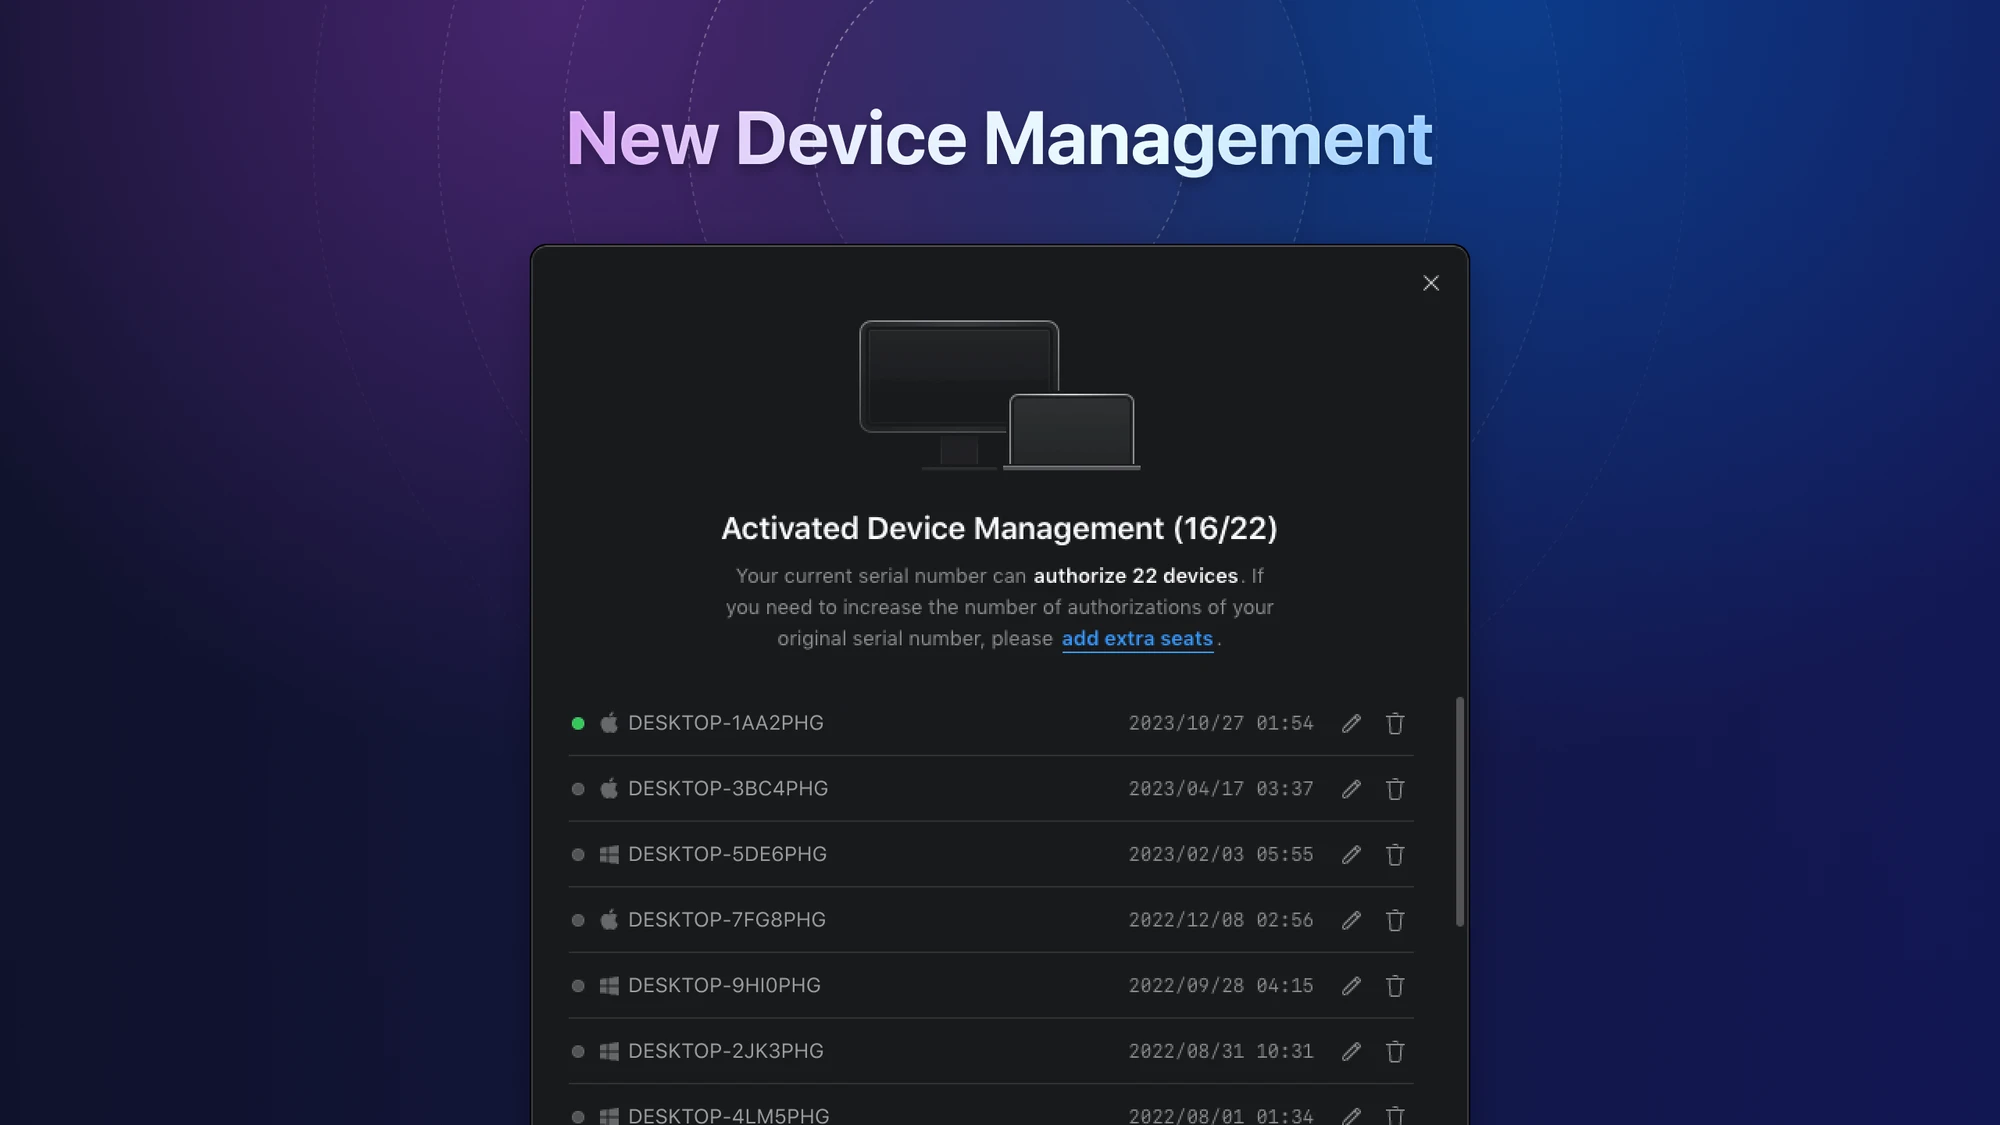
Task: Click the device list scrollbar
Action: click(1460, 811)
